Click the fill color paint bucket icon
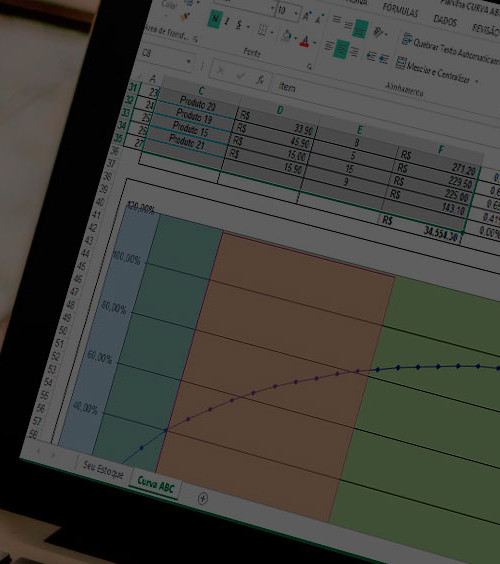 [287, 36]
